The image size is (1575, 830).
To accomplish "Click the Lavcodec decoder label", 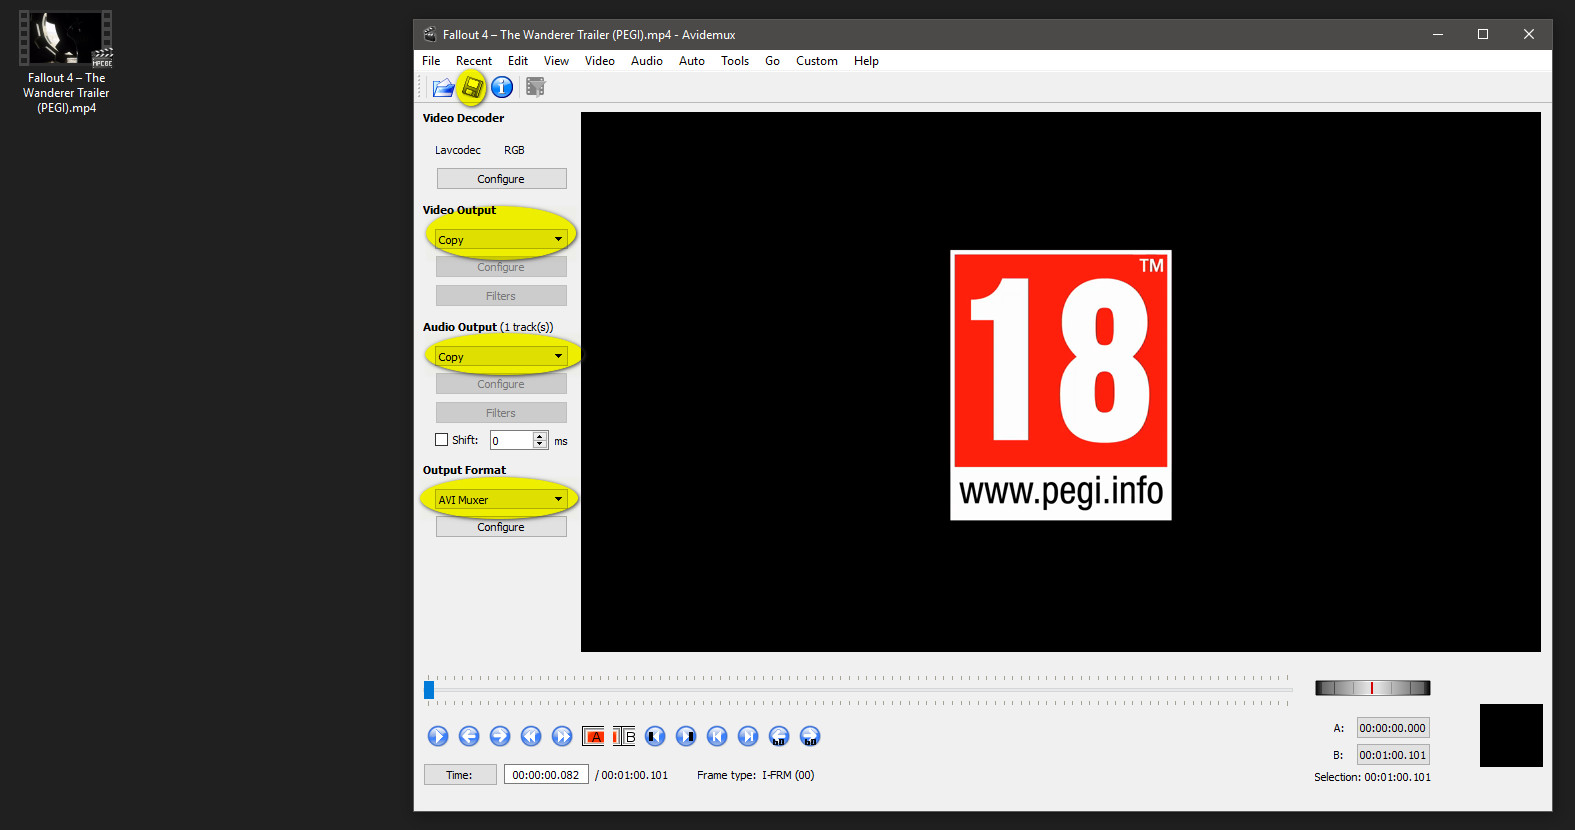I will pyautogui.click(x=458, y=150).
